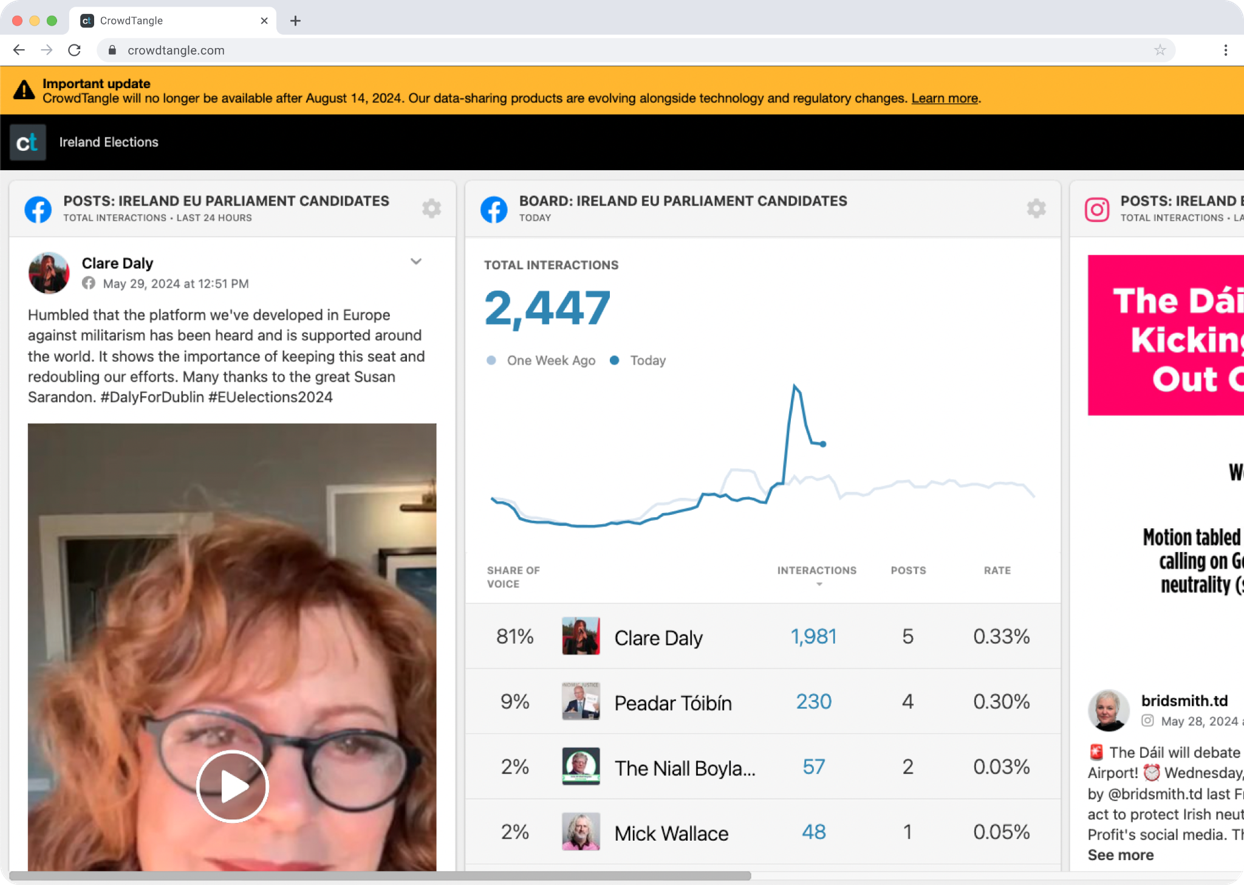Click The Niall Boyla... name in table
1244x885 pixels.
pos(685,768)
